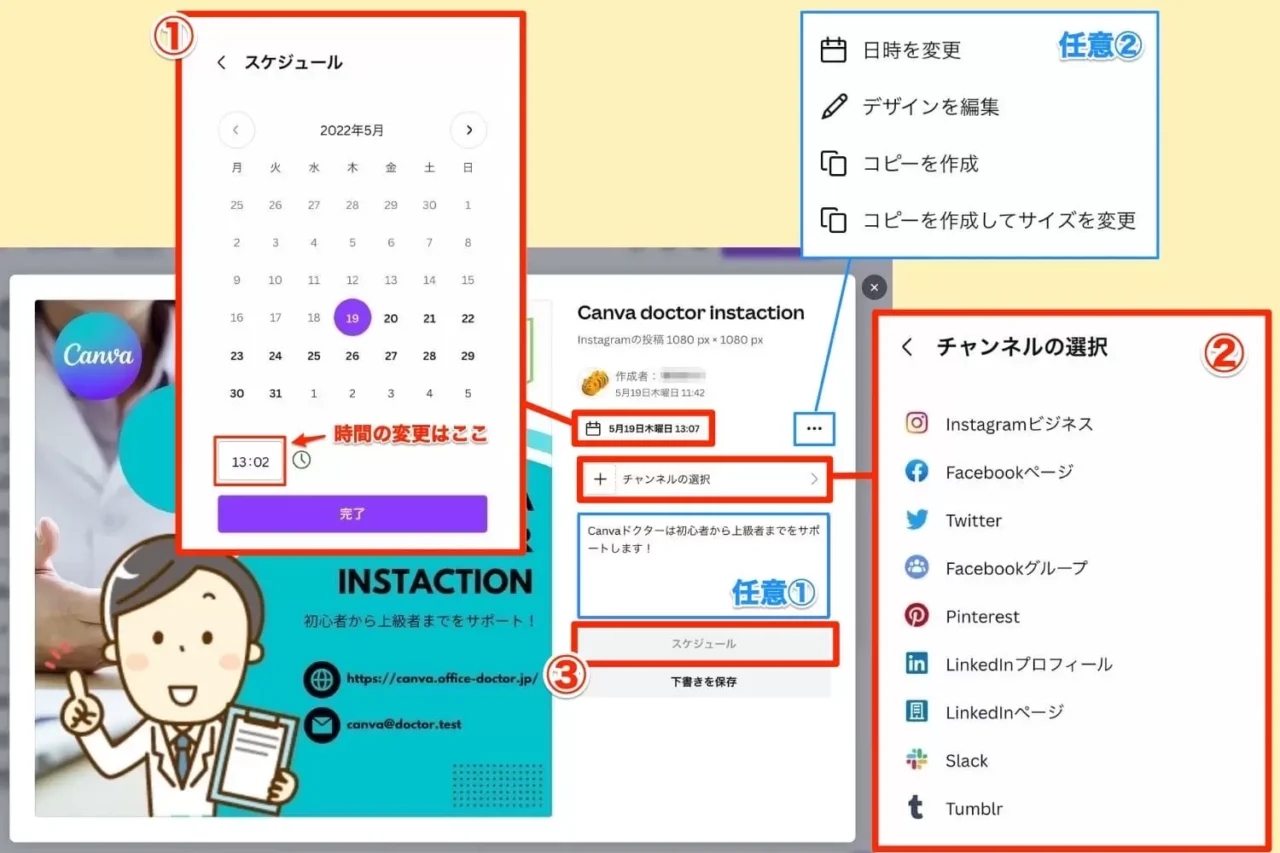Set the schedule time in 13:02 field
This screenshot has width=1280, height=853.
(x=250, y=462)
